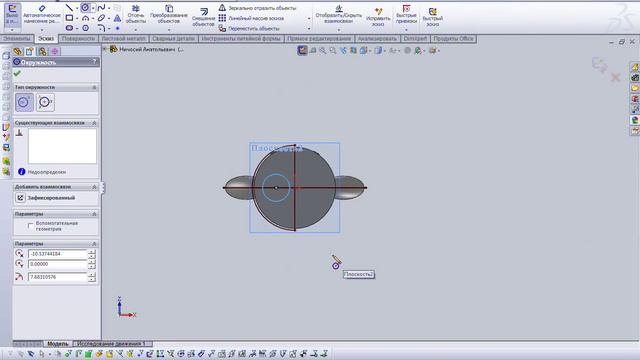Screen dimensions: 640x360
Task: Collapse Добавить взаимосвязи section
Action: (94, 187)
